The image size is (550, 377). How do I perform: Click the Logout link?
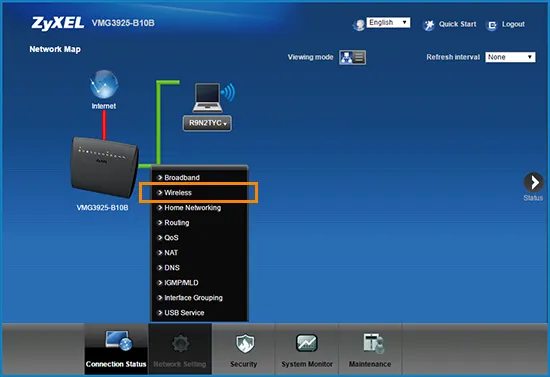[x=513, y=24]
